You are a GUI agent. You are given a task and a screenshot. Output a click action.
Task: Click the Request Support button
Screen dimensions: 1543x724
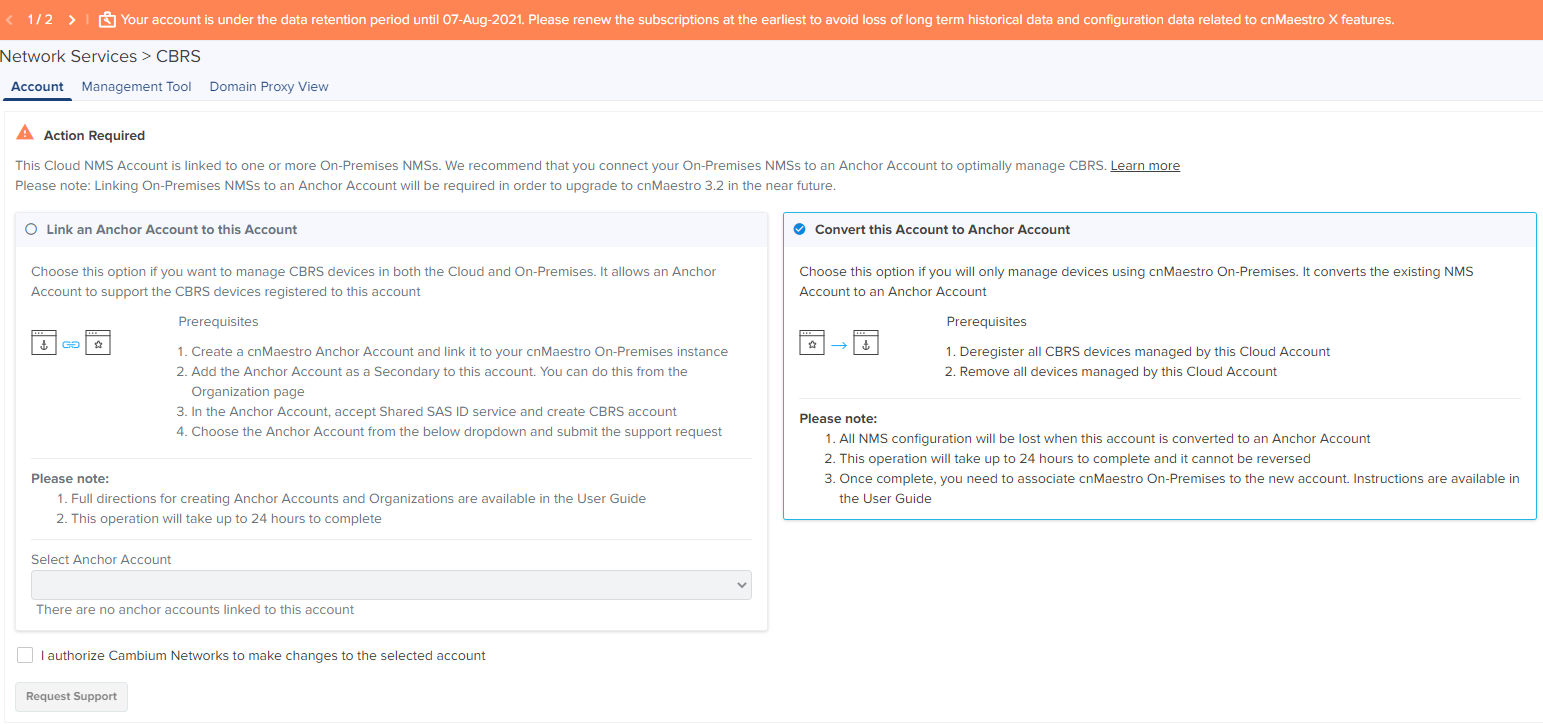[71, 696]
